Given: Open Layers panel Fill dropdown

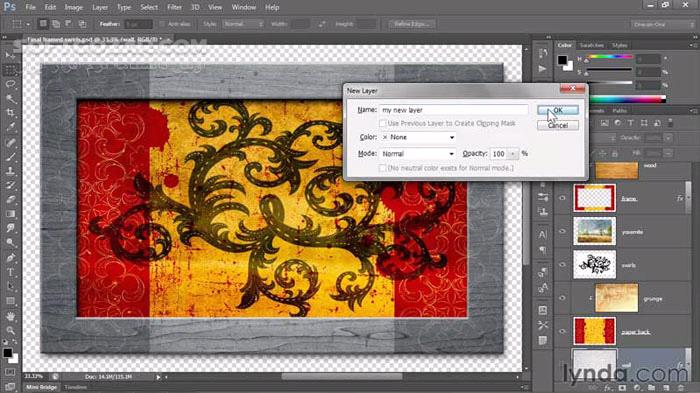Looking at the screenshot, I should pos(668,153).
